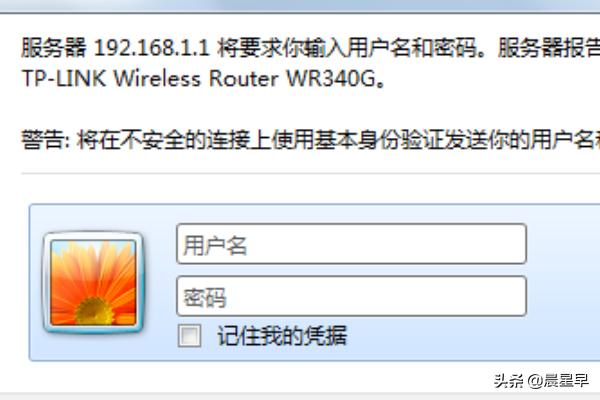Click the 头条 @晨星早 watermark
Image resolution: width=600 pixels, height=400 pixels.
click(x=541, y=380)
